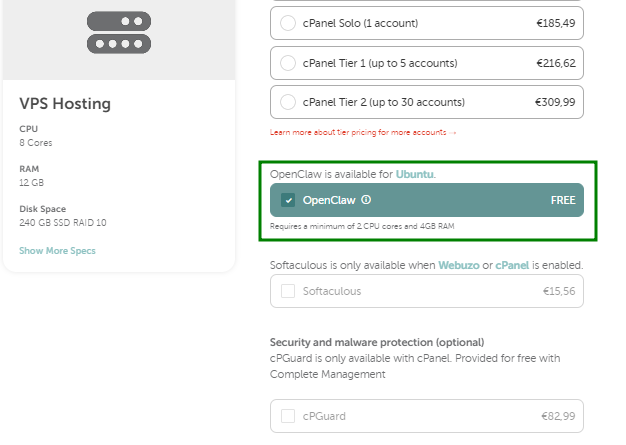
Task: Click the cPanel link in Softaculous note
Action: [512, 265]
